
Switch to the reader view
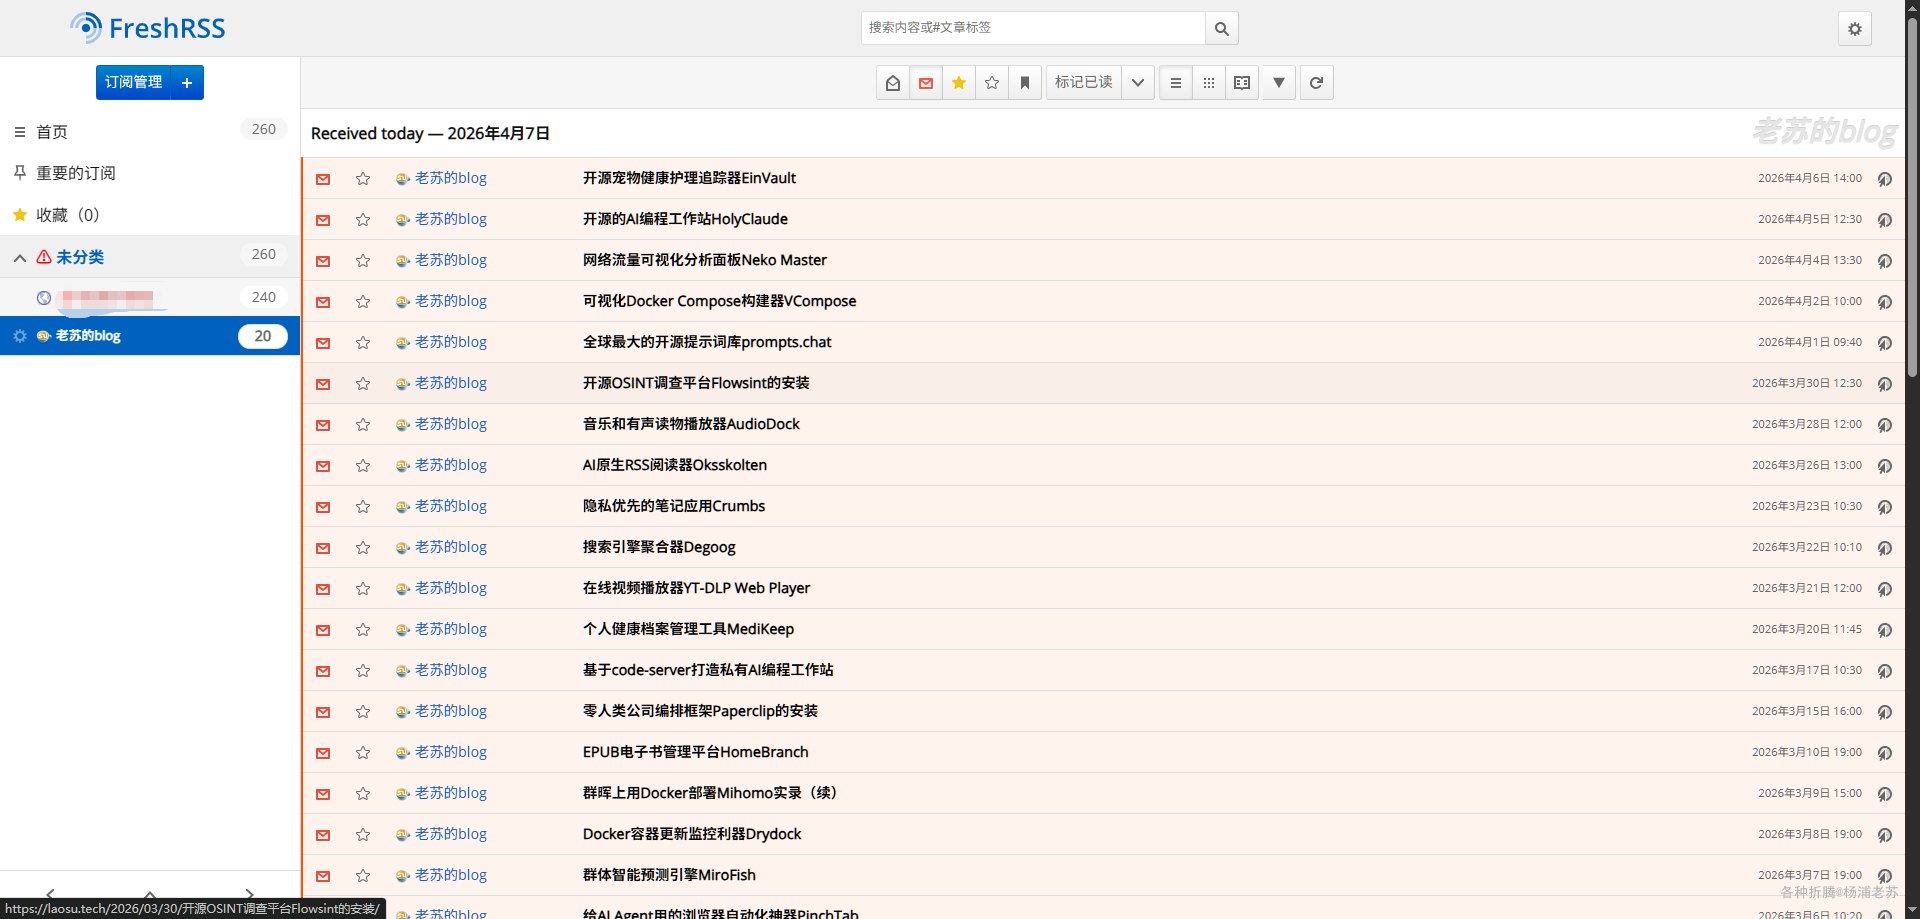(x=1242, y=83)
